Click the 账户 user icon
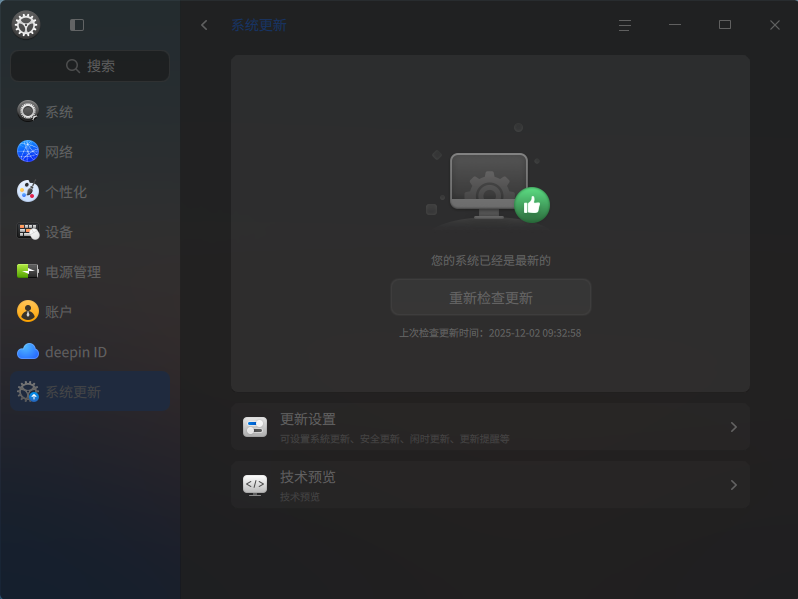 point(27,311)
